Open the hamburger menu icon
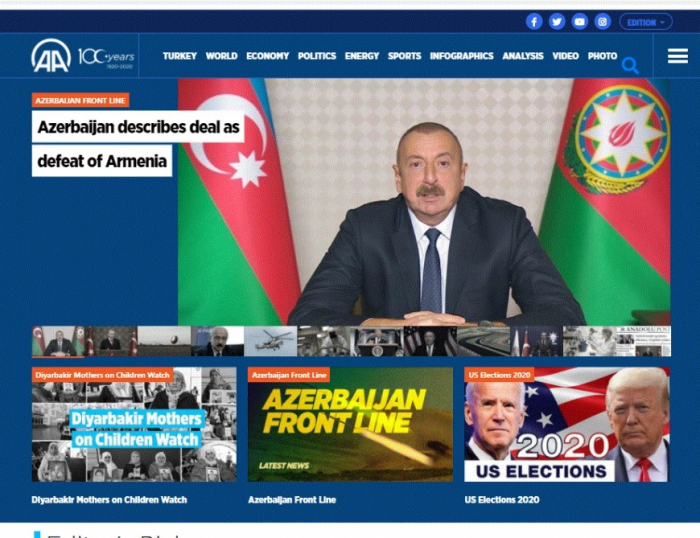 [x=678, y=56]
